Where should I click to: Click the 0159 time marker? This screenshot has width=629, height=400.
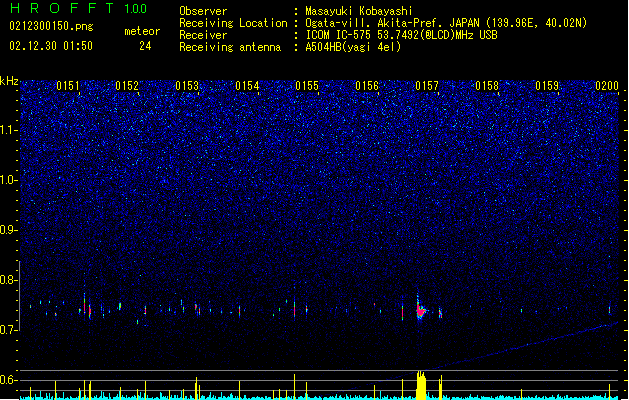547,86
